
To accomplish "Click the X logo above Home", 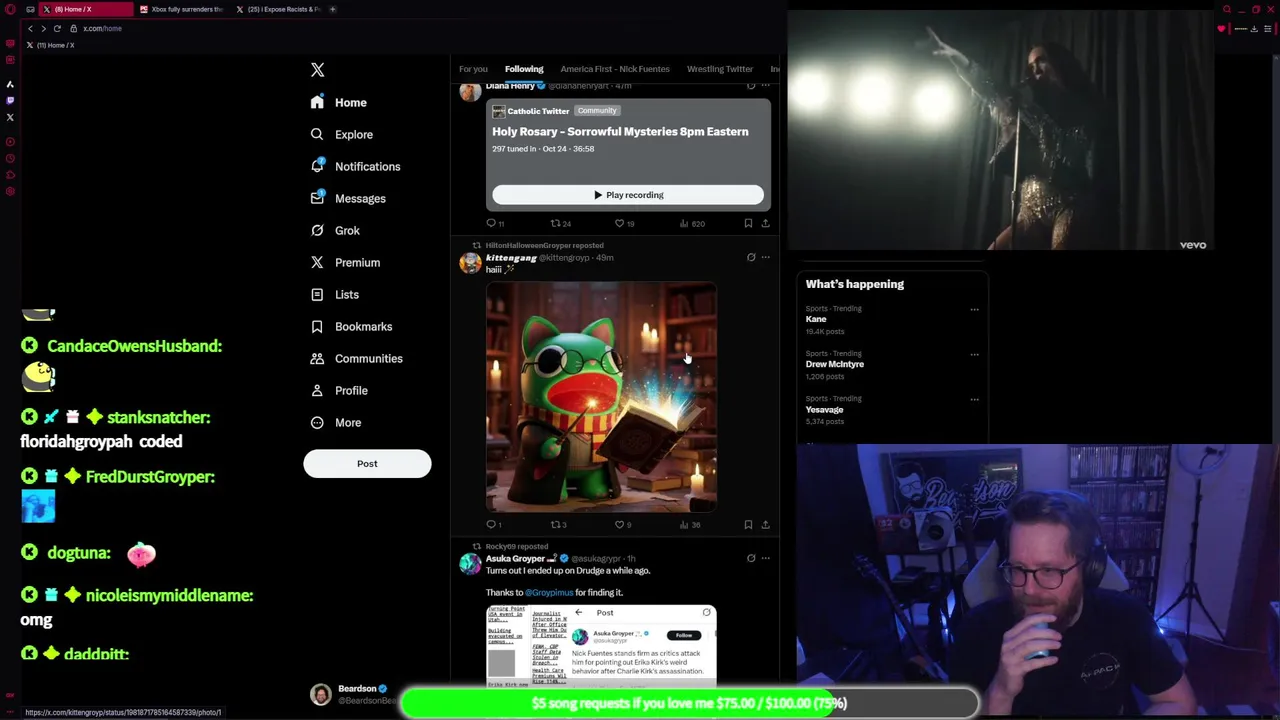I will coord(317,70).
